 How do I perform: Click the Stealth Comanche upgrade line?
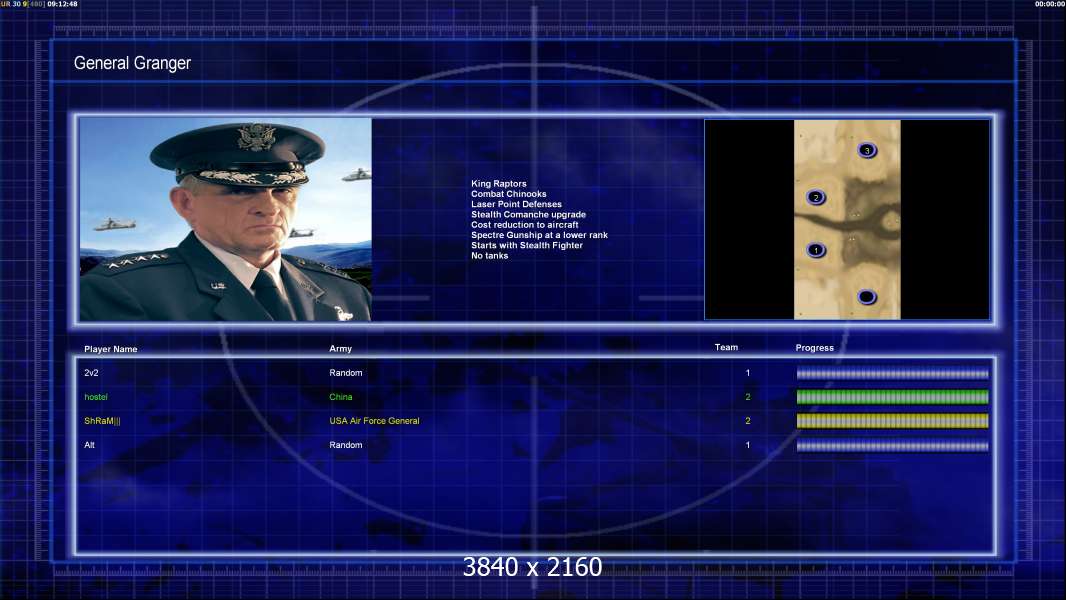528,214
